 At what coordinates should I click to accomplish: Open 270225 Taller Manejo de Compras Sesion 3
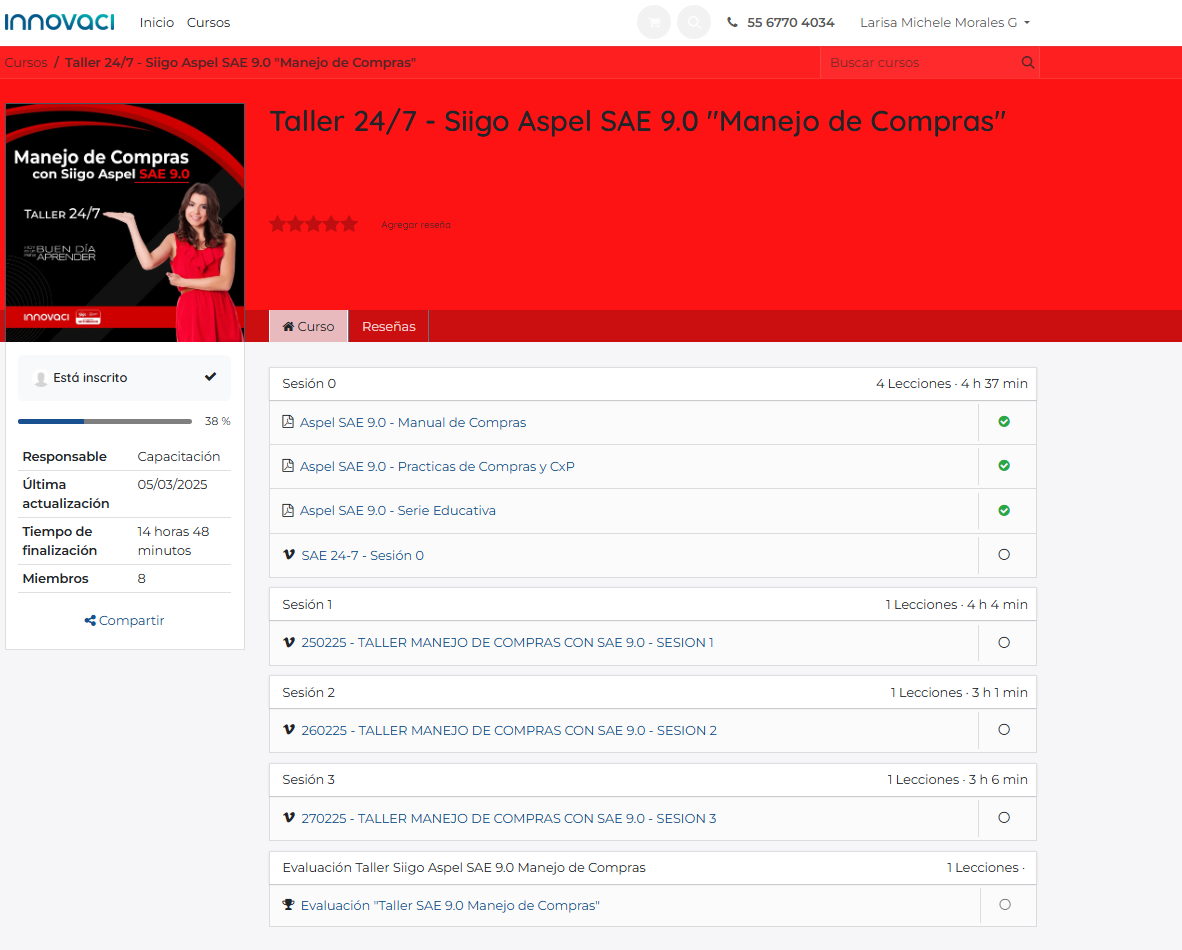pyautogui.click(x=508, y=818)
